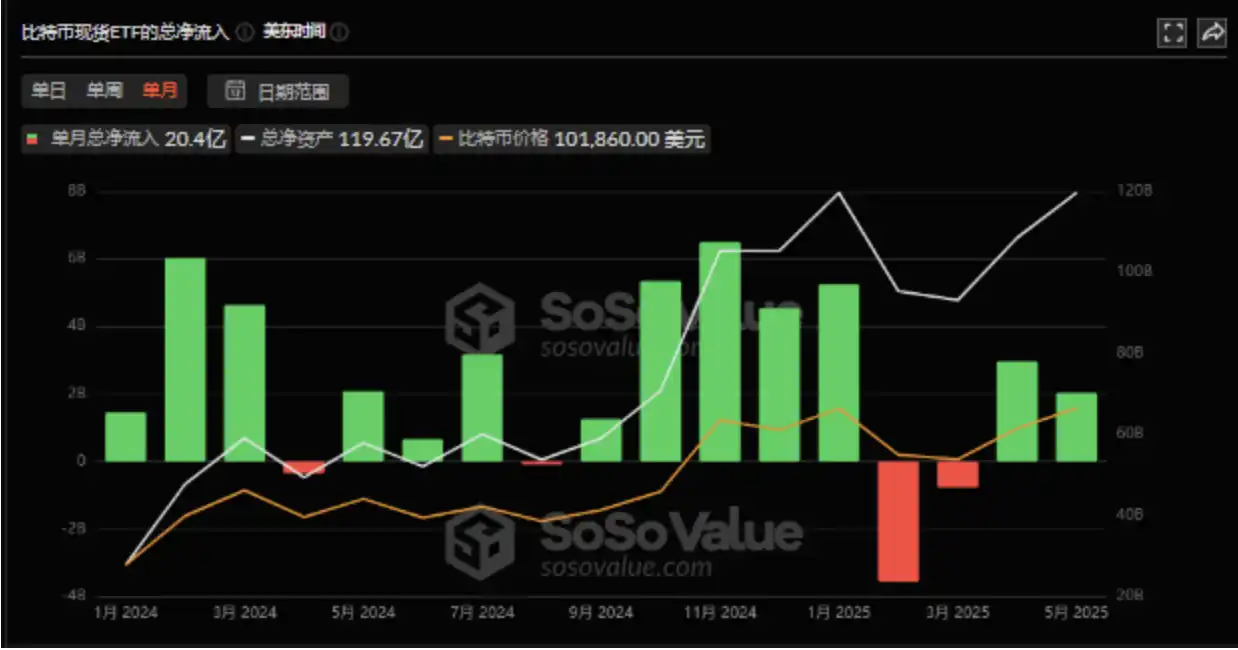The image size is (1238, 650).
Task: Click info icon next to 美东时间
Action: coord(340,32)
